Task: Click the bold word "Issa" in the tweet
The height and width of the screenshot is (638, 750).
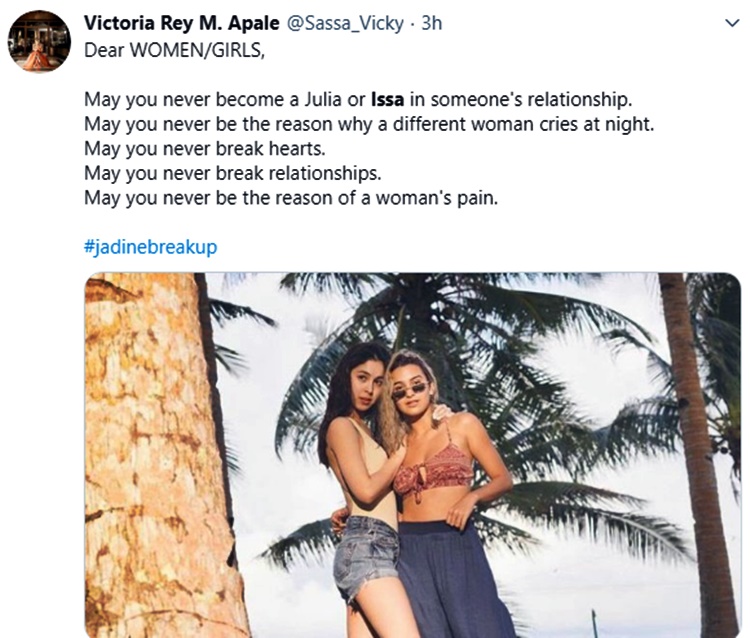Action: point(387,100)
